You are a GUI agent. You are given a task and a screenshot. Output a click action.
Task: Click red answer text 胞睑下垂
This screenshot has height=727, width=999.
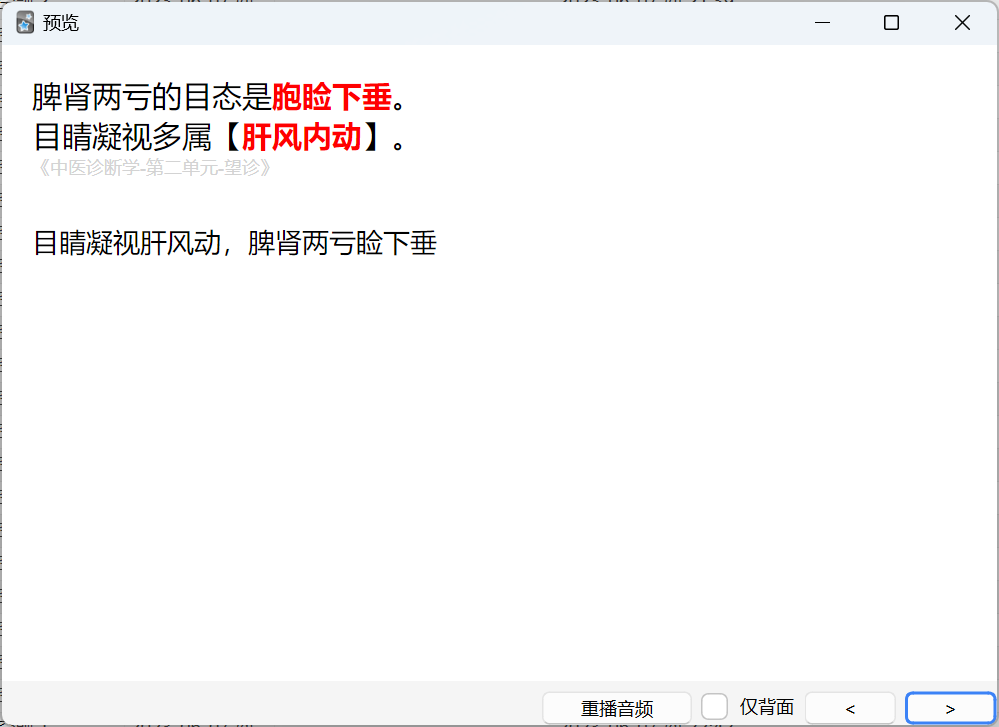coord(332,97)
